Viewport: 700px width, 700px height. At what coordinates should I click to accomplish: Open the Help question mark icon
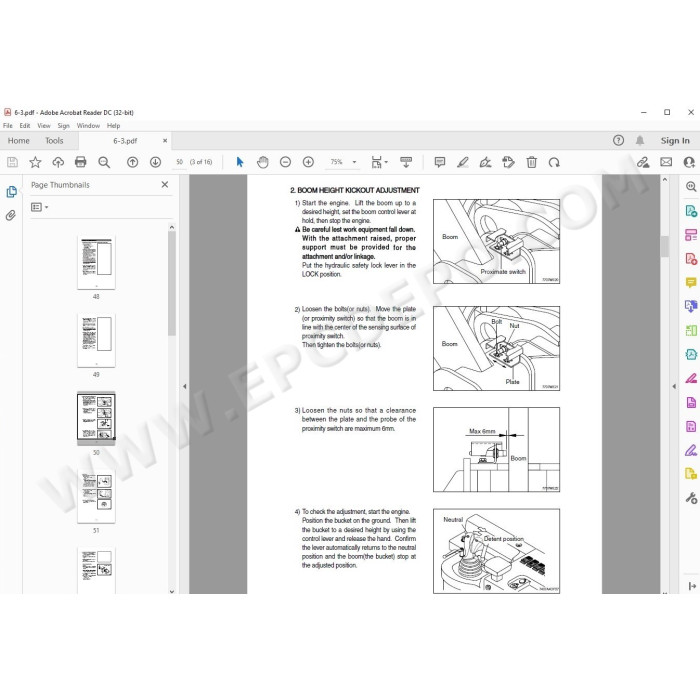pyautogui.click(x=618, y=141)
